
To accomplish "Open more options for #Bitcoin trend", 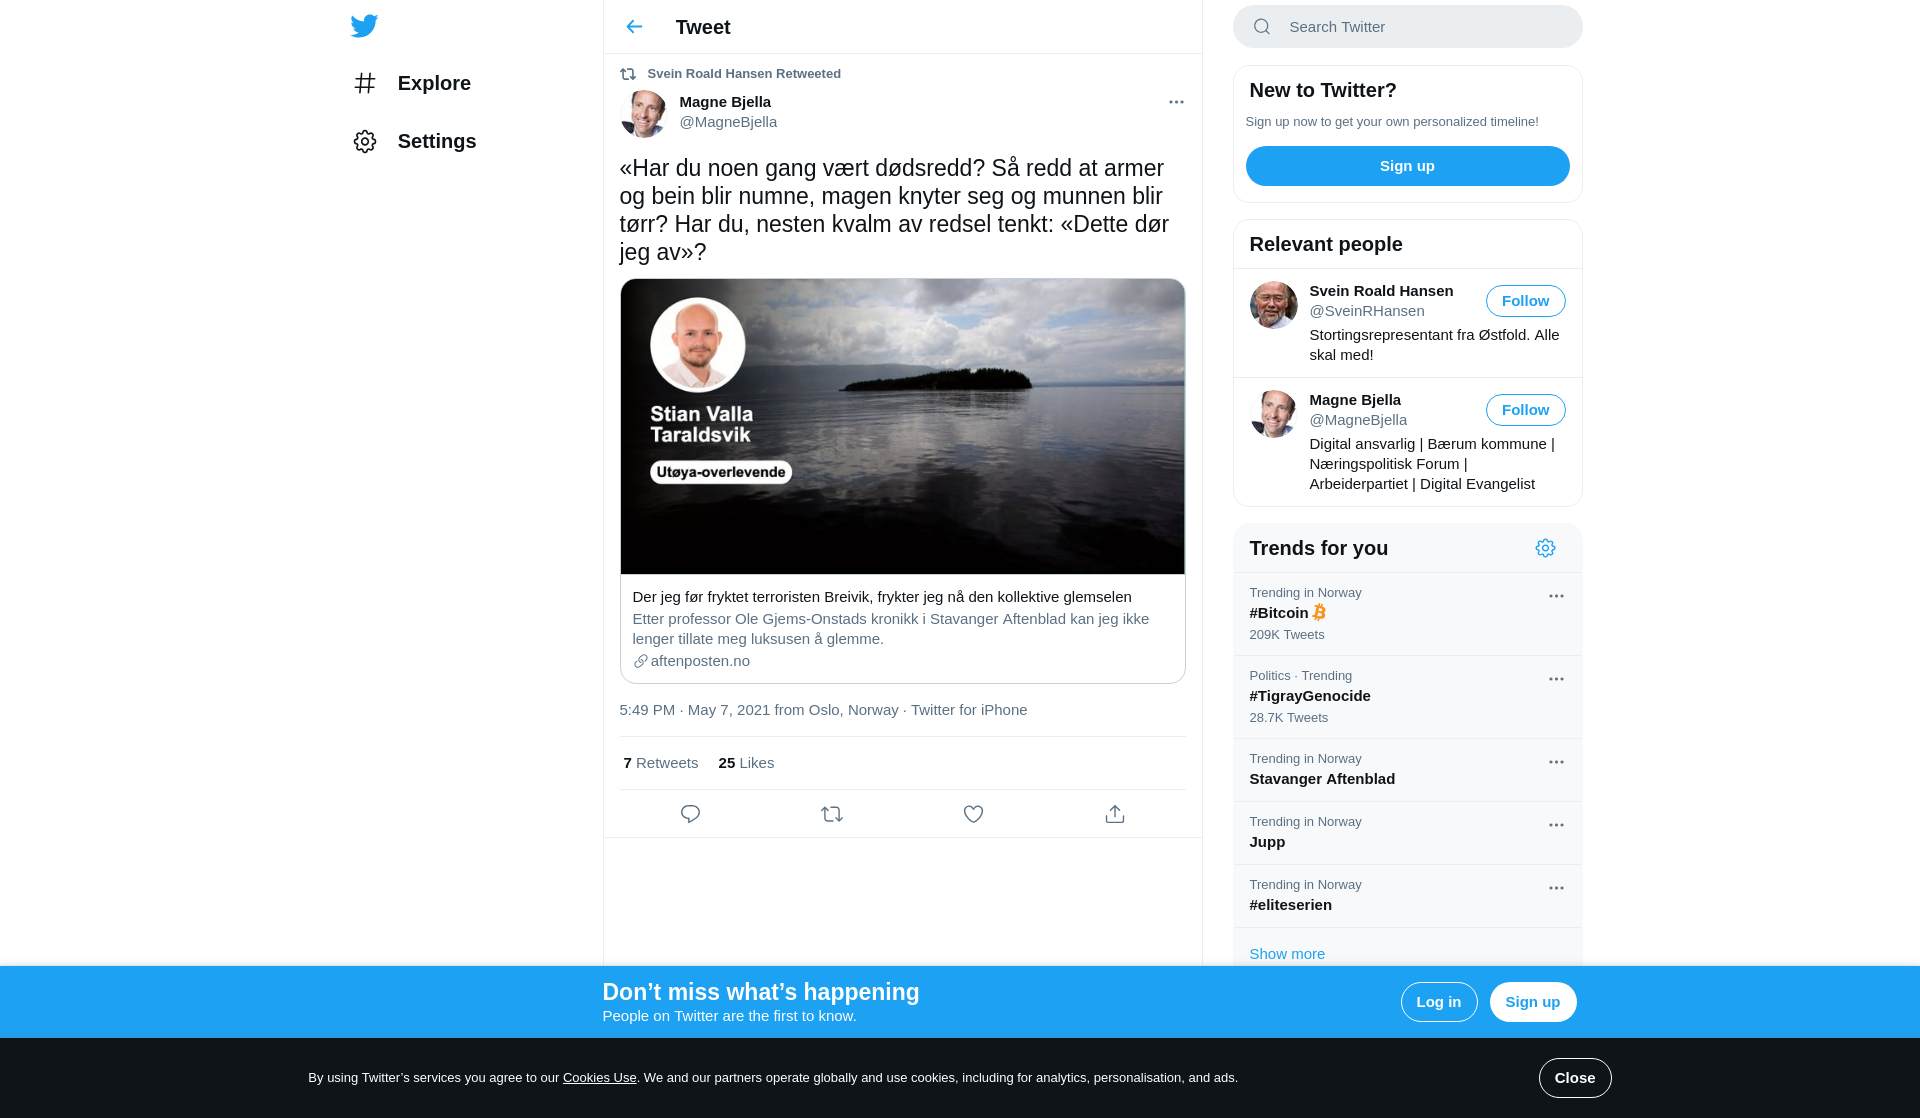I will coord(1556,596).
